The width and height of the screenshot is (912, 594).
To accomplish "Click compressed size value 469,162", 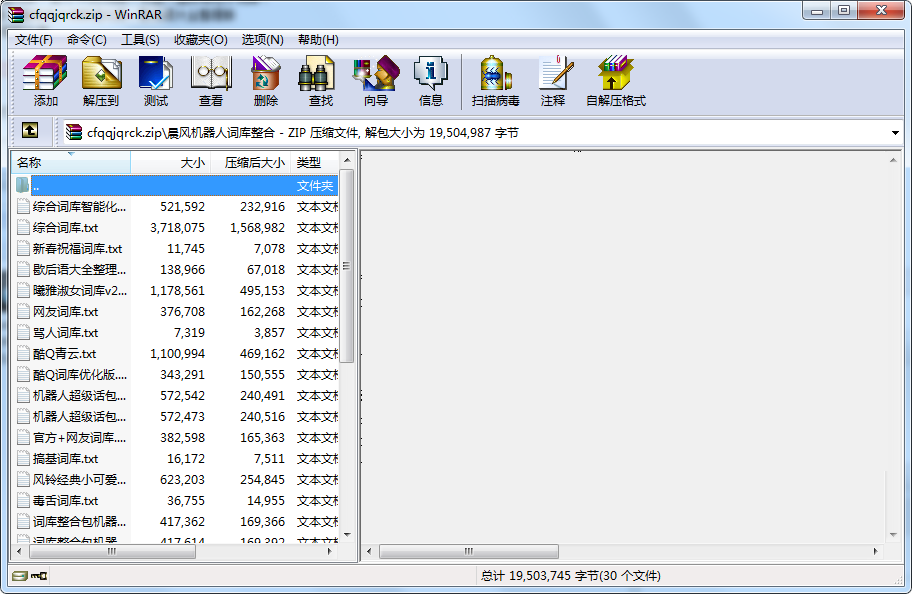I will click(x=262, y=353).
